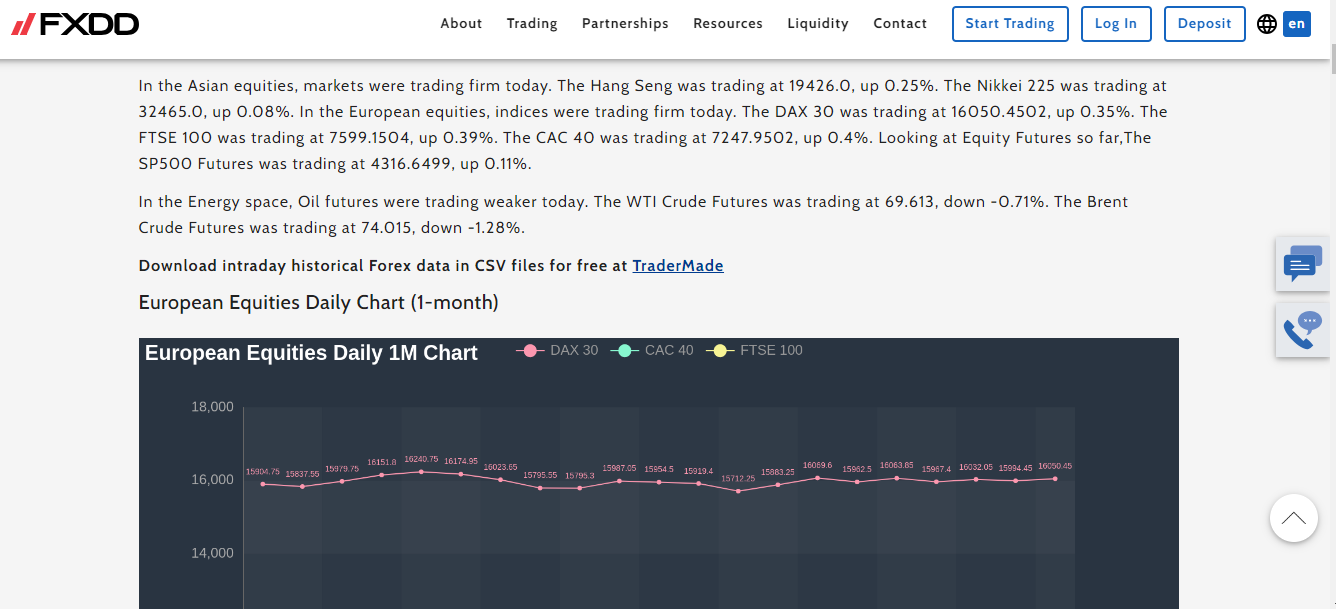This screenshot has height=609, width=1336.
Task: Expand the 'en' language selector
Action: 1297,24
